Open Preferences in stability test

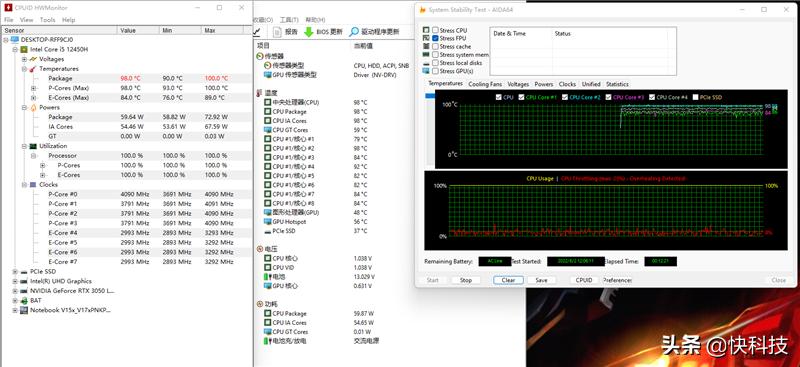(x=617, y=280)
